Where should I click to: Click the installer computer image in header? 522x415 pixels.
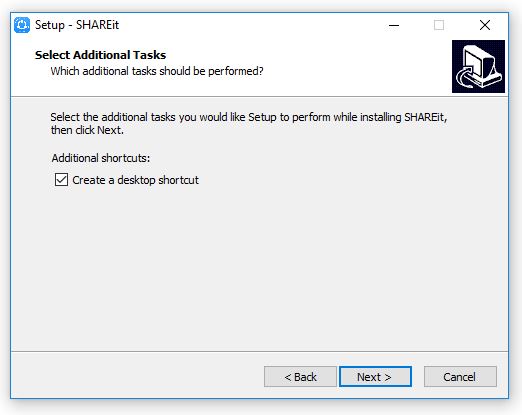coord(478,66)
